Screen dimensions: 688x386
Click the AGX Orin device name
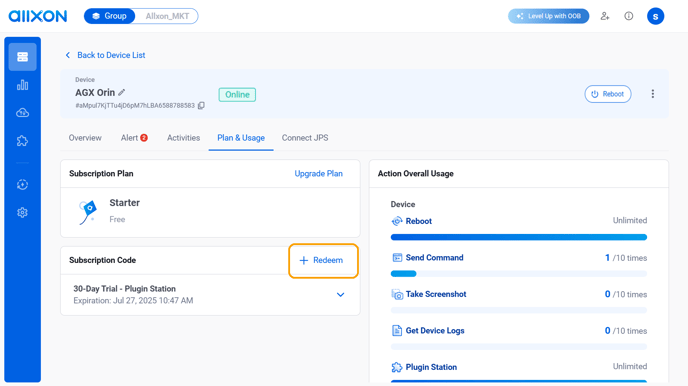95,93
